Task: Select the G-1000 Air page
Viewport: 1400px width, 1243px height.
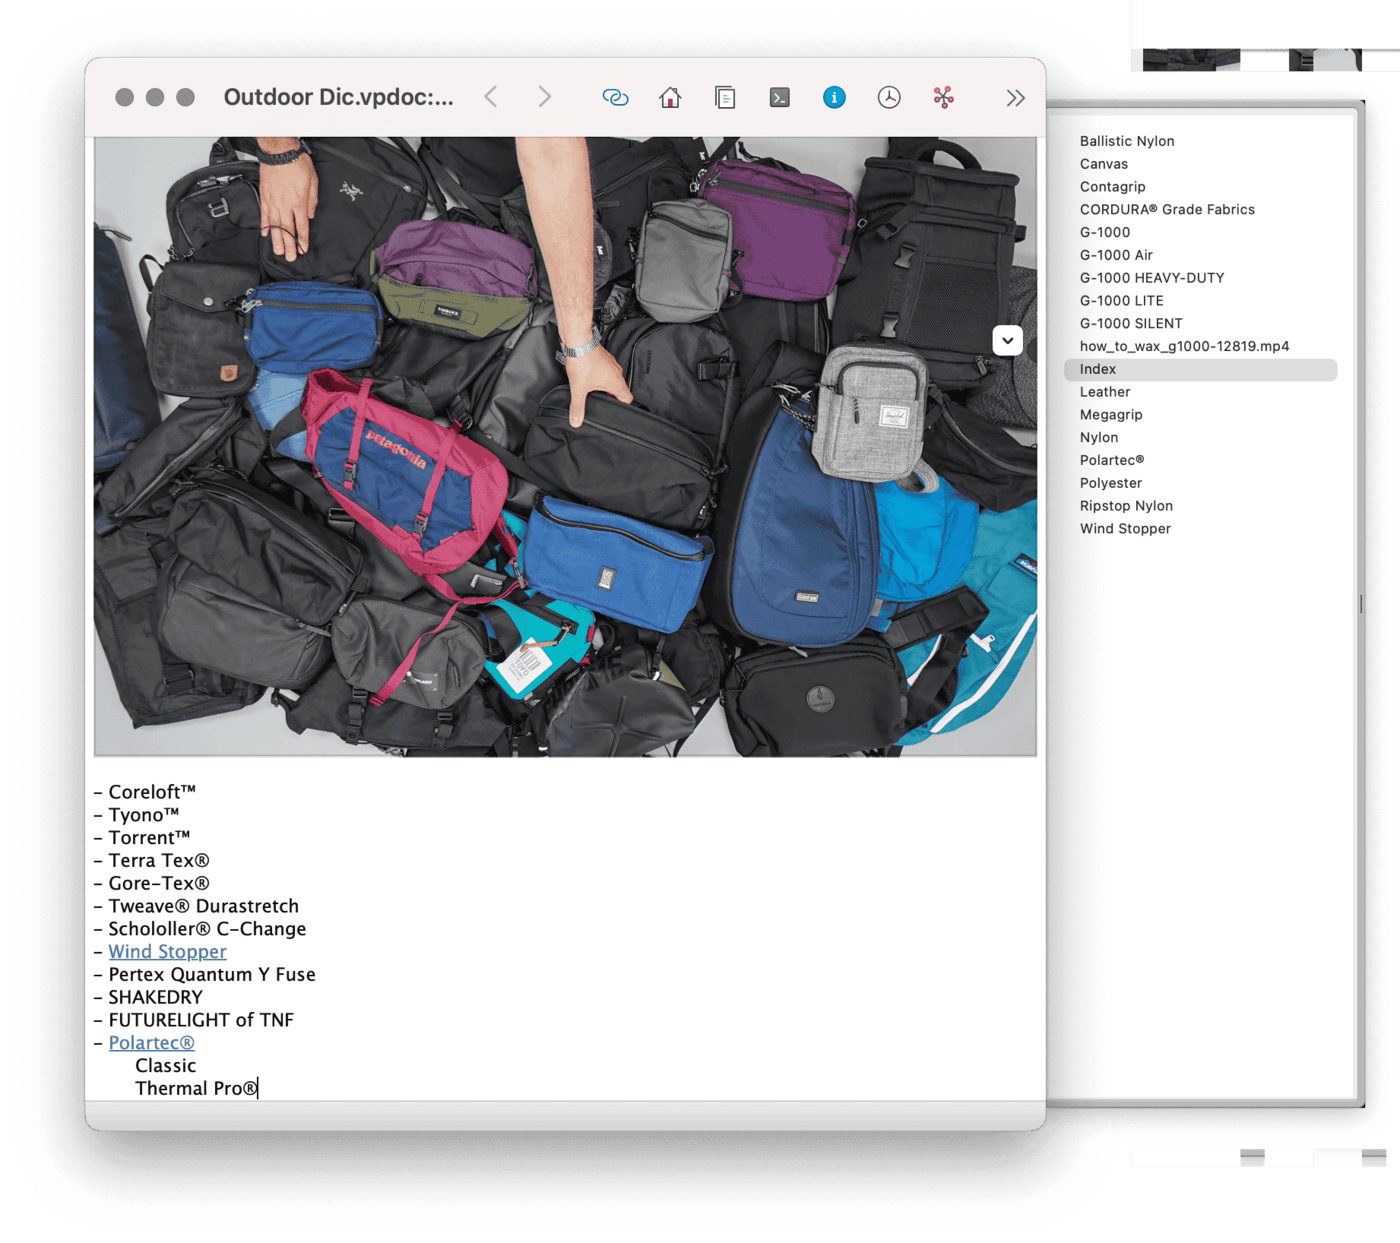Action: [x=1116, y=255]
